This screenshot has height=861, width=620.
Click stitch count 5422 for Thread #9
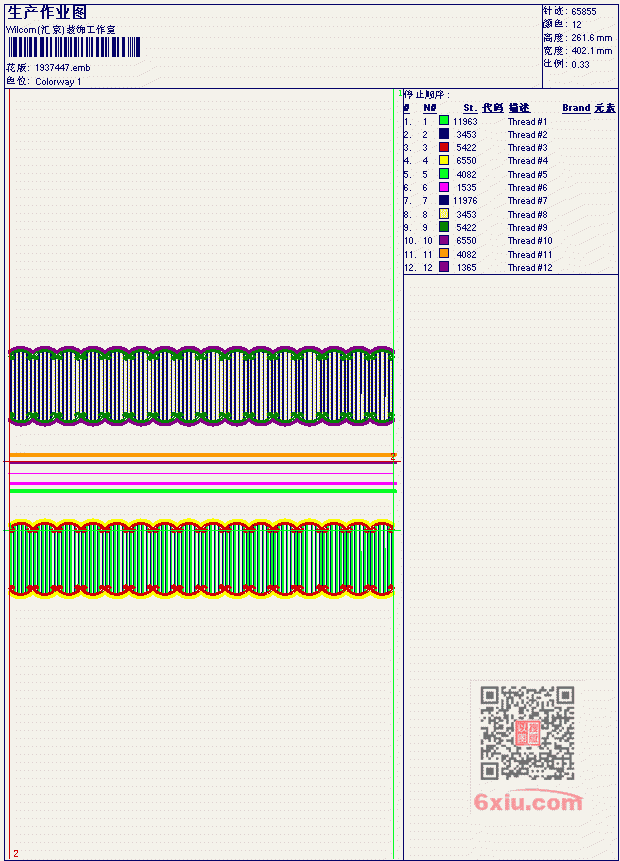(466, 227)
